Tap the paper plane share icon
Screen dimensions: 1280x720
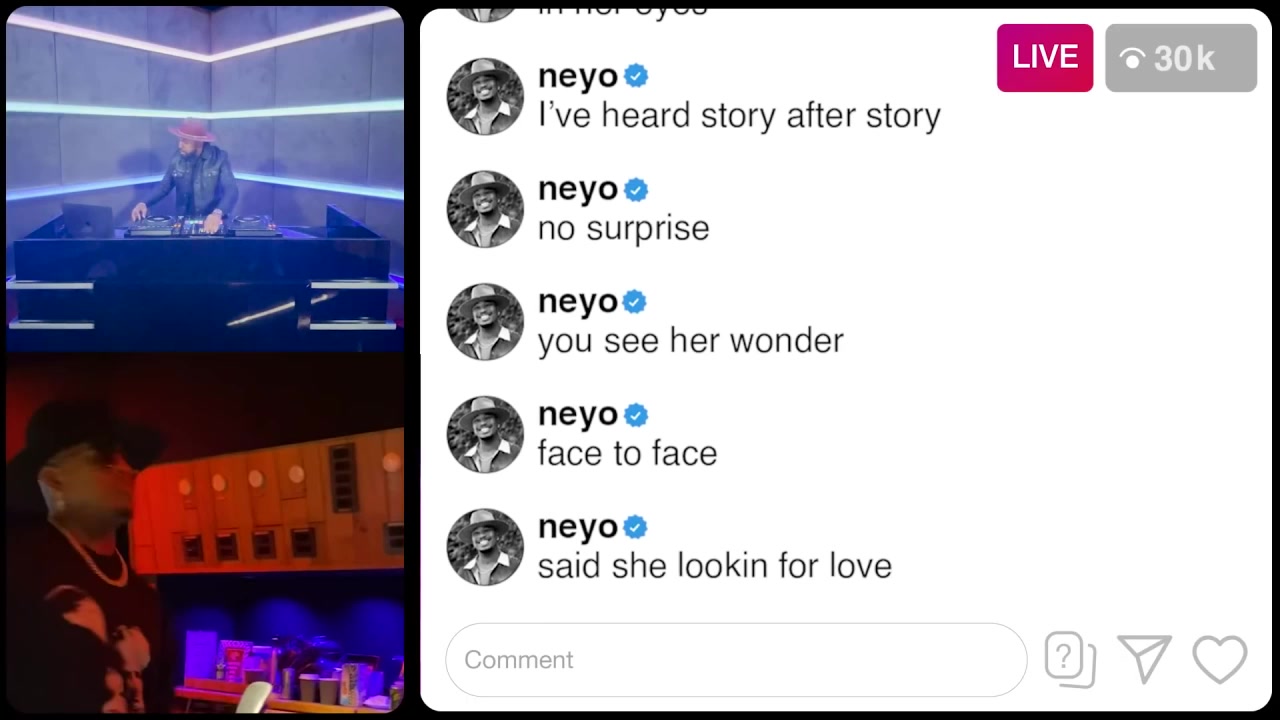click(1145, 659)
